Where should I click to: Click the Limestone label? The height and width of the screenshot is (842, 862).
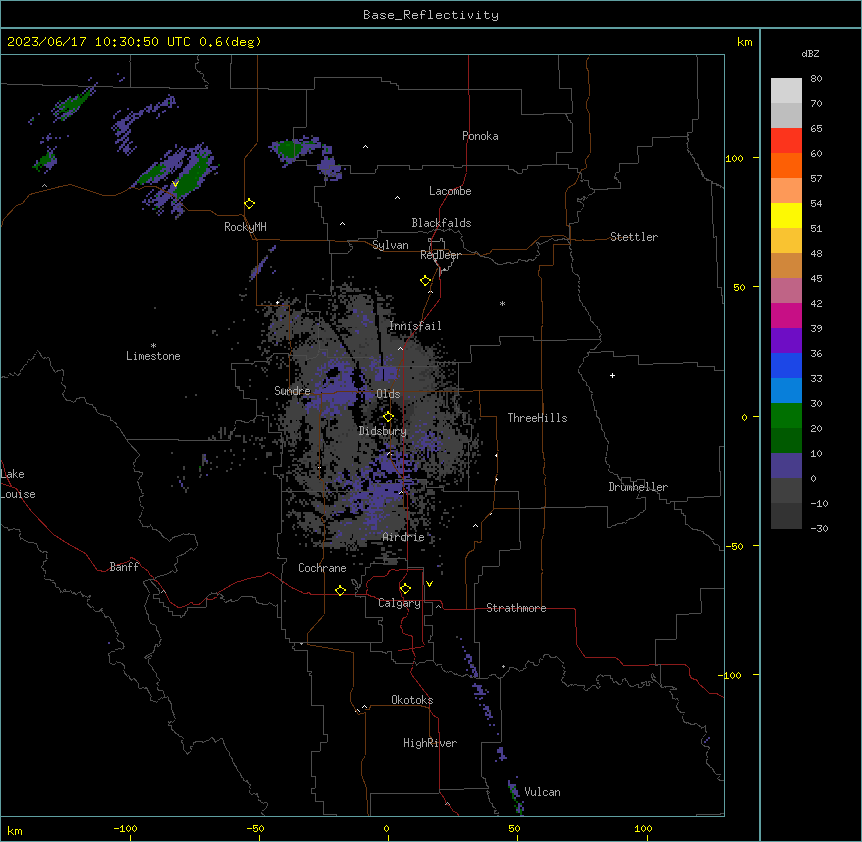[x=153, y=356]
